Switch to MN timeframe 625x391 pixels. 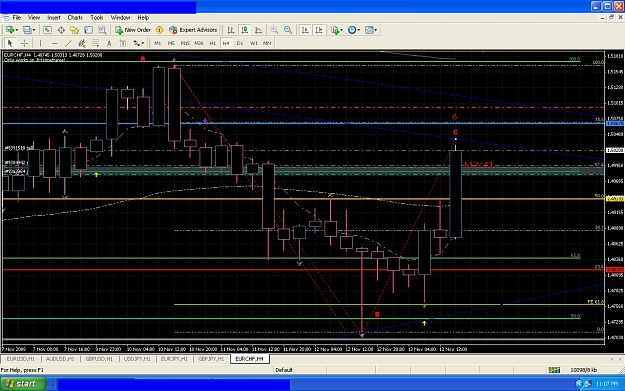click(x=267, y=43)
